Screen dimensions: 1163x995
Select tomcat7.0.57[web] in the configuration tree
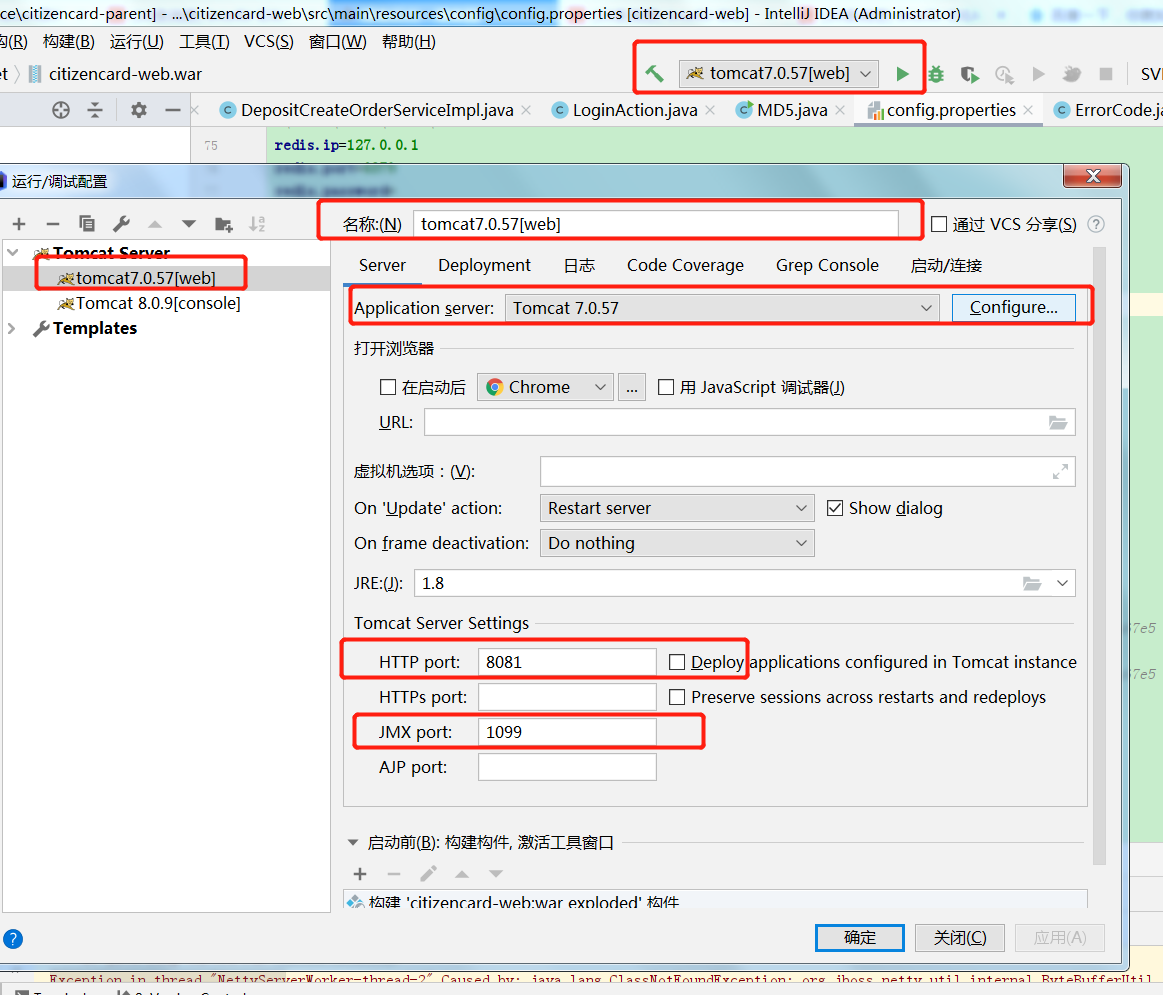pyautogui.click(x=145, y=278)
